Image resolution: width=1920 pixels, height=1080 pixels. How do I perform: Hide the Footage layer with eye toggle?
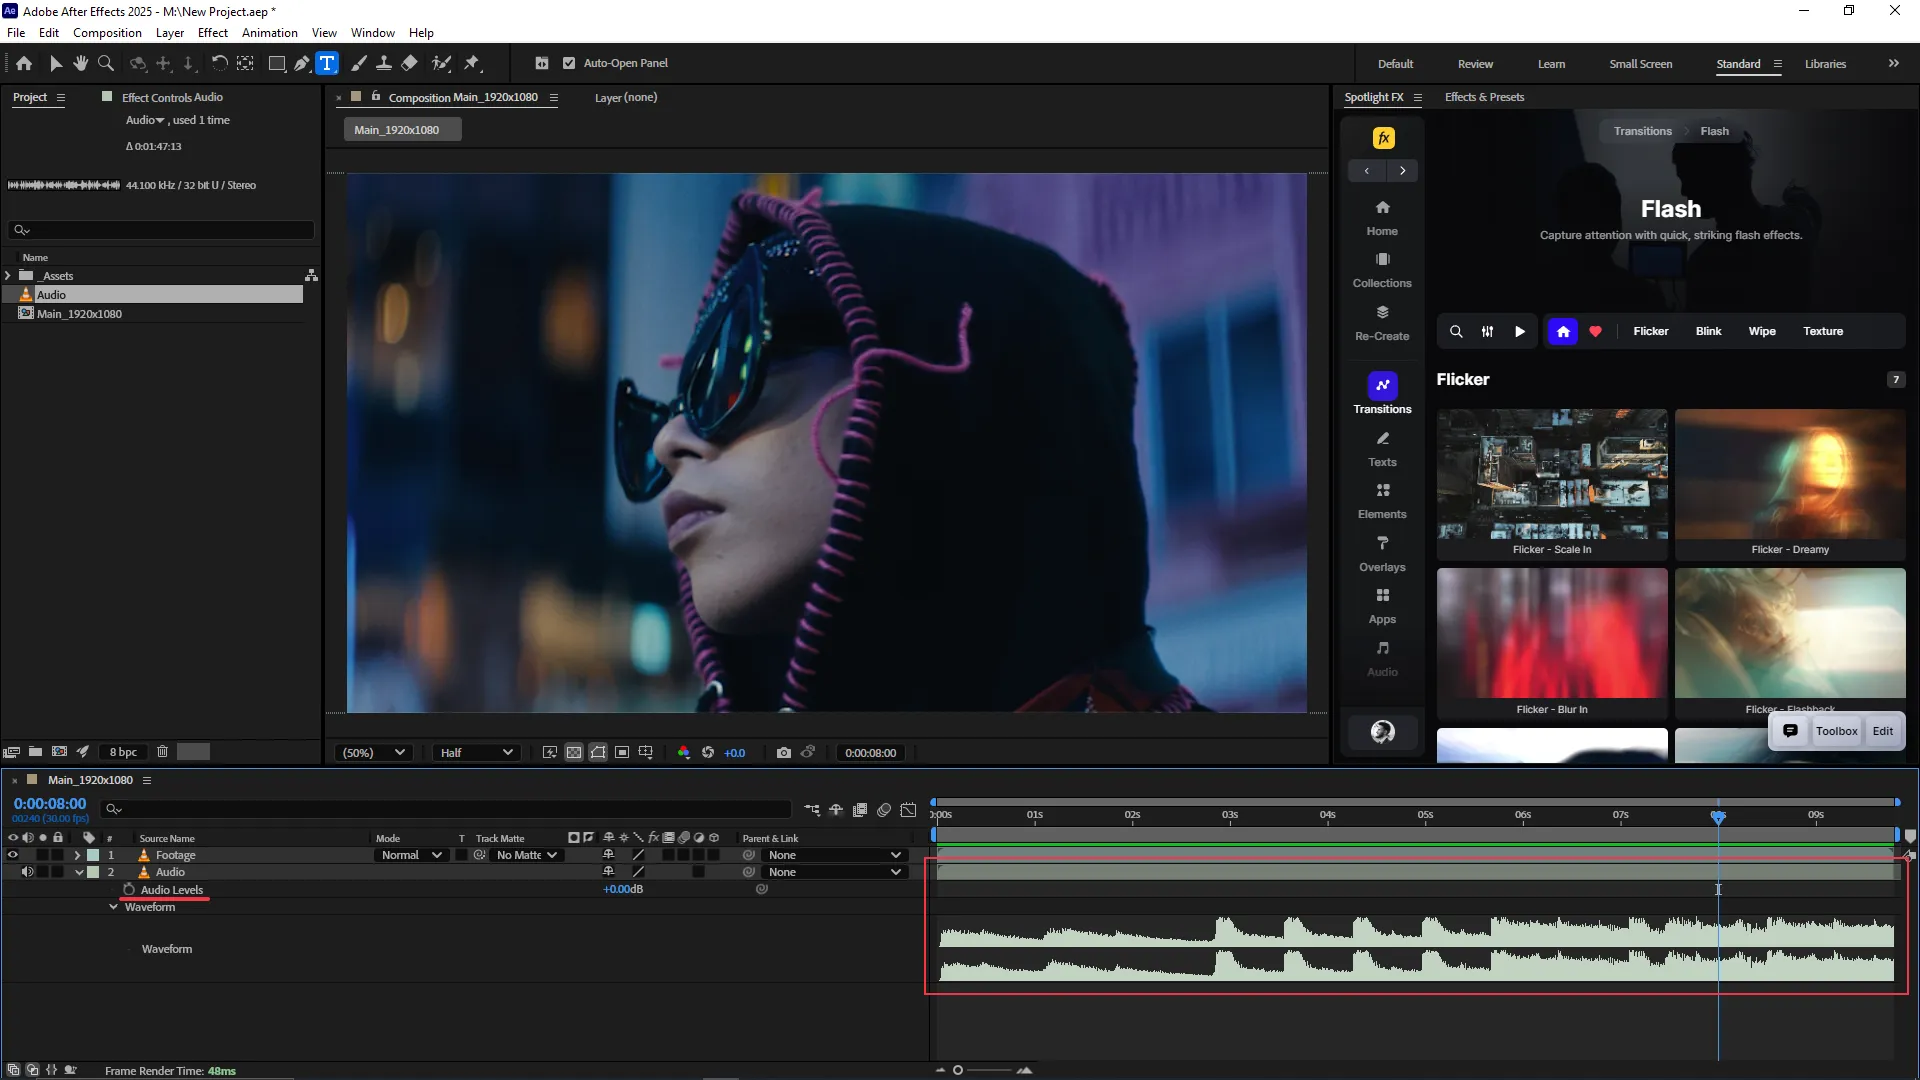click(13, 855)
